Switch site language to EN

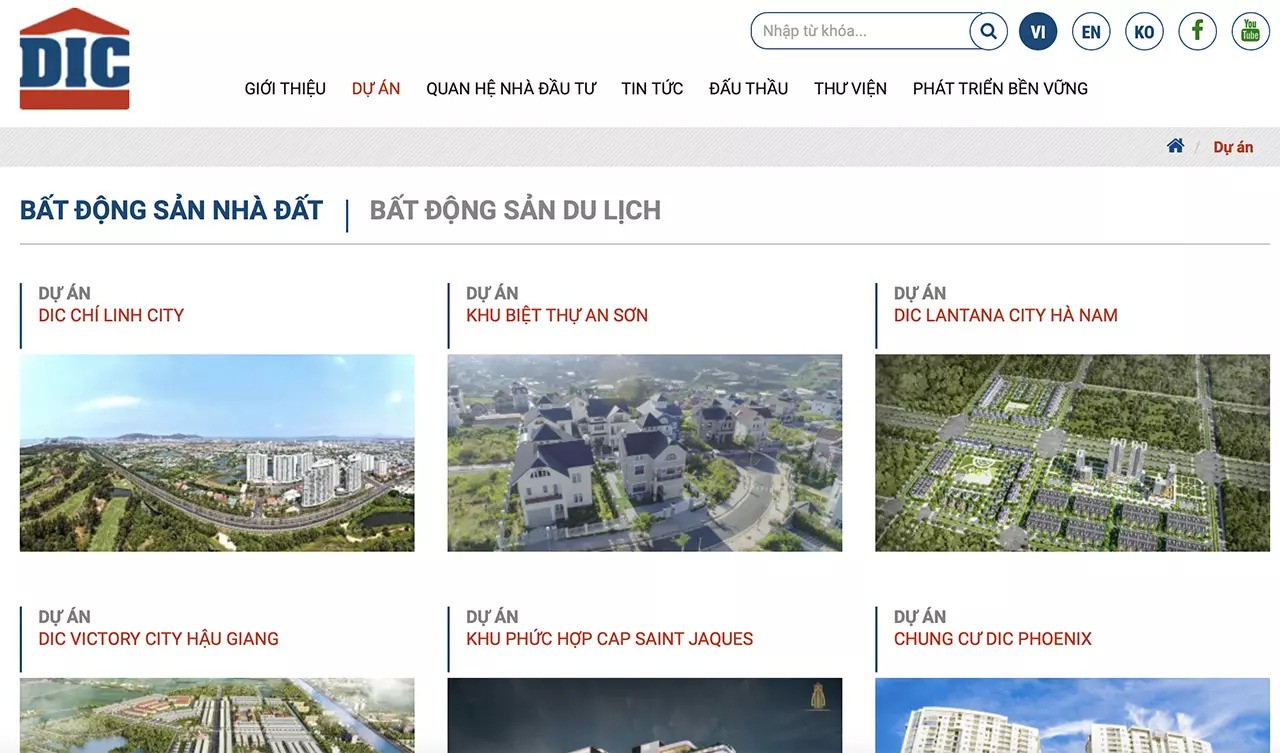point(1091,31)
